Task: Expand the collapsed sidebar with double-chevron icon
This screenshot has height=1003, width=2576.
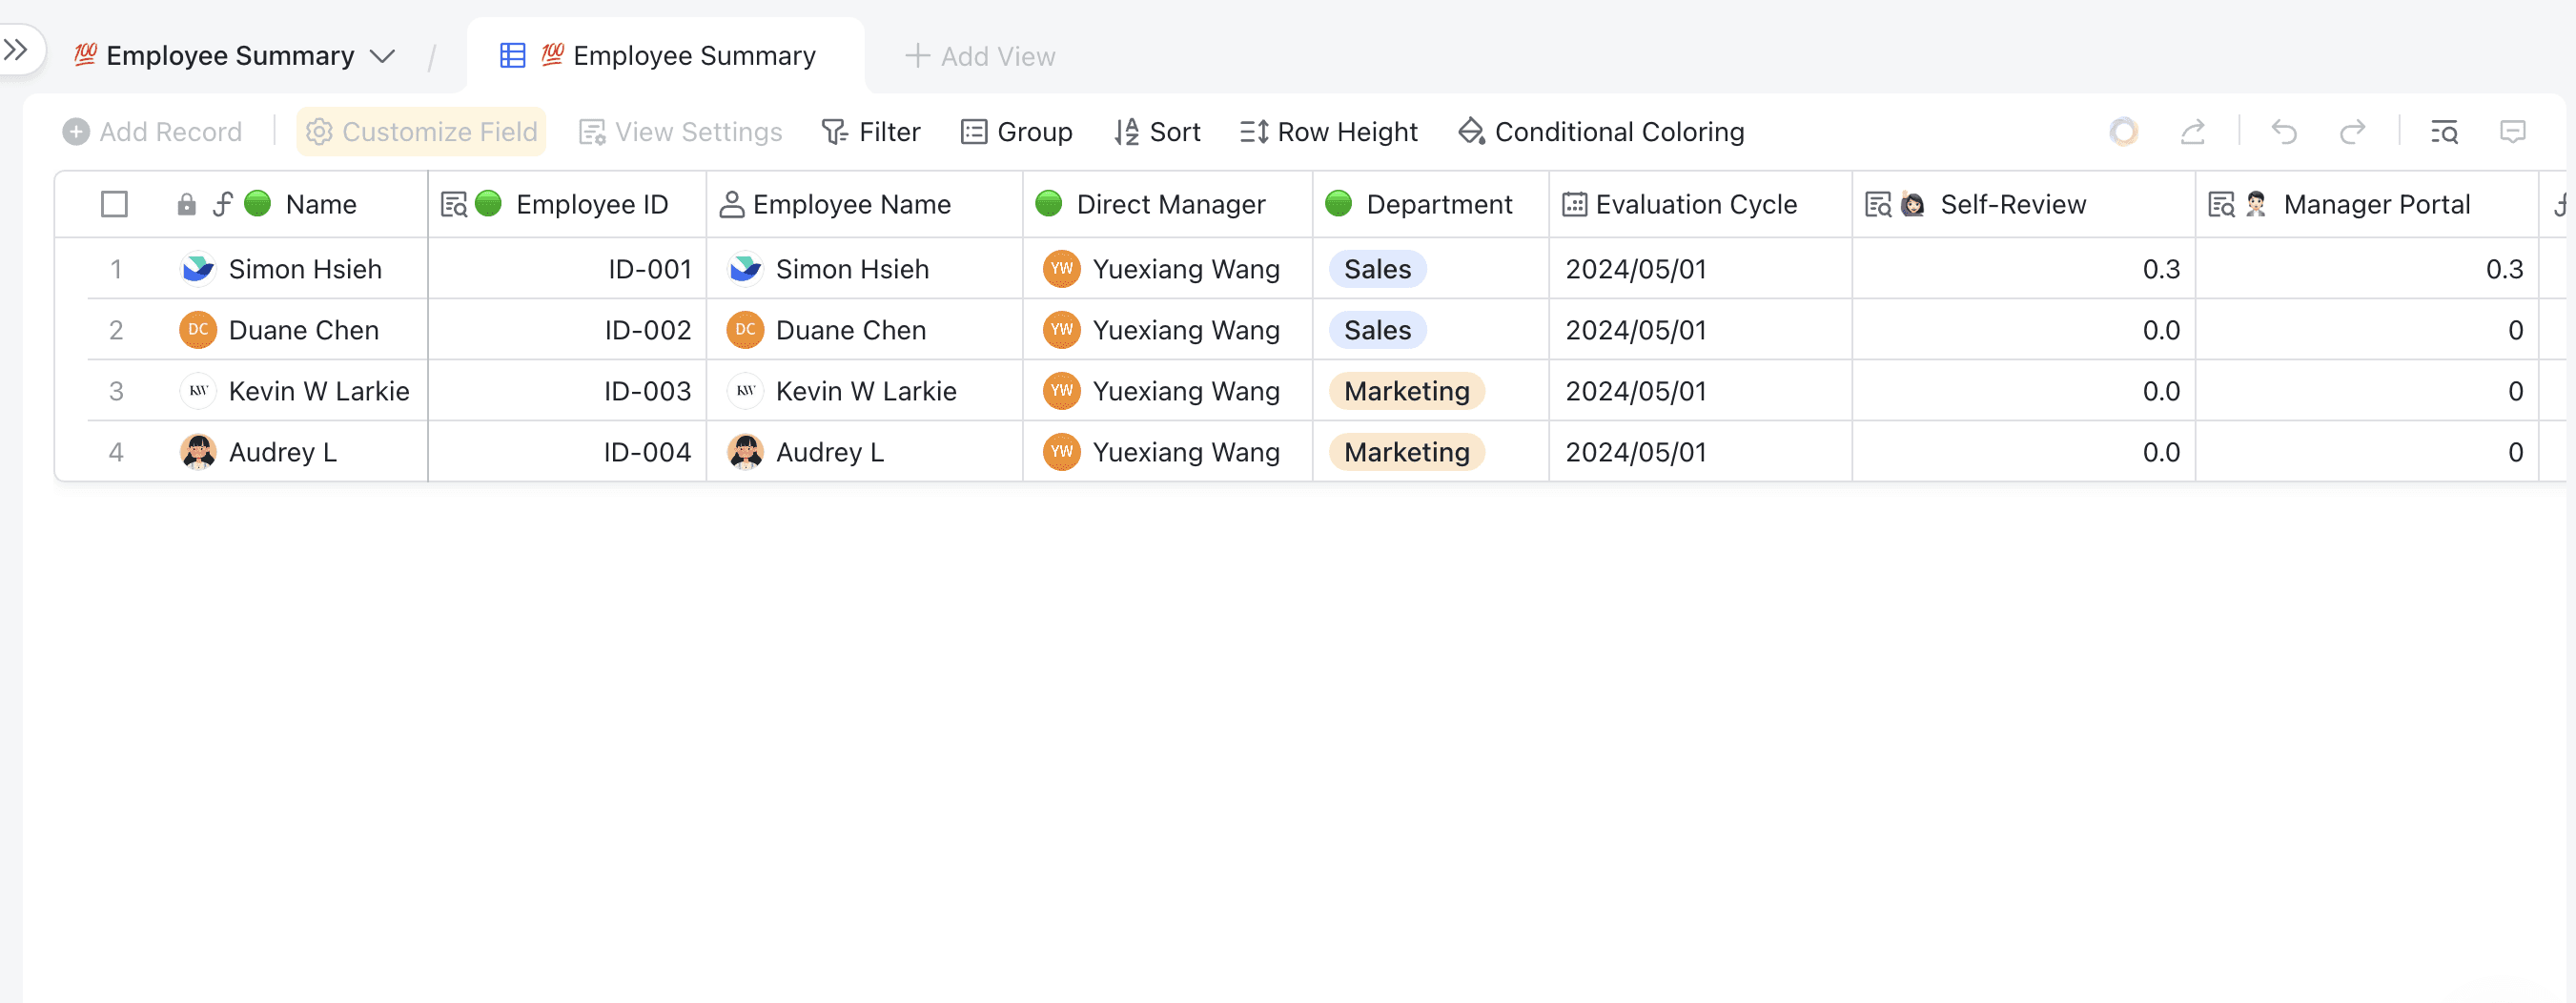Action: click(x=15, y=49)
